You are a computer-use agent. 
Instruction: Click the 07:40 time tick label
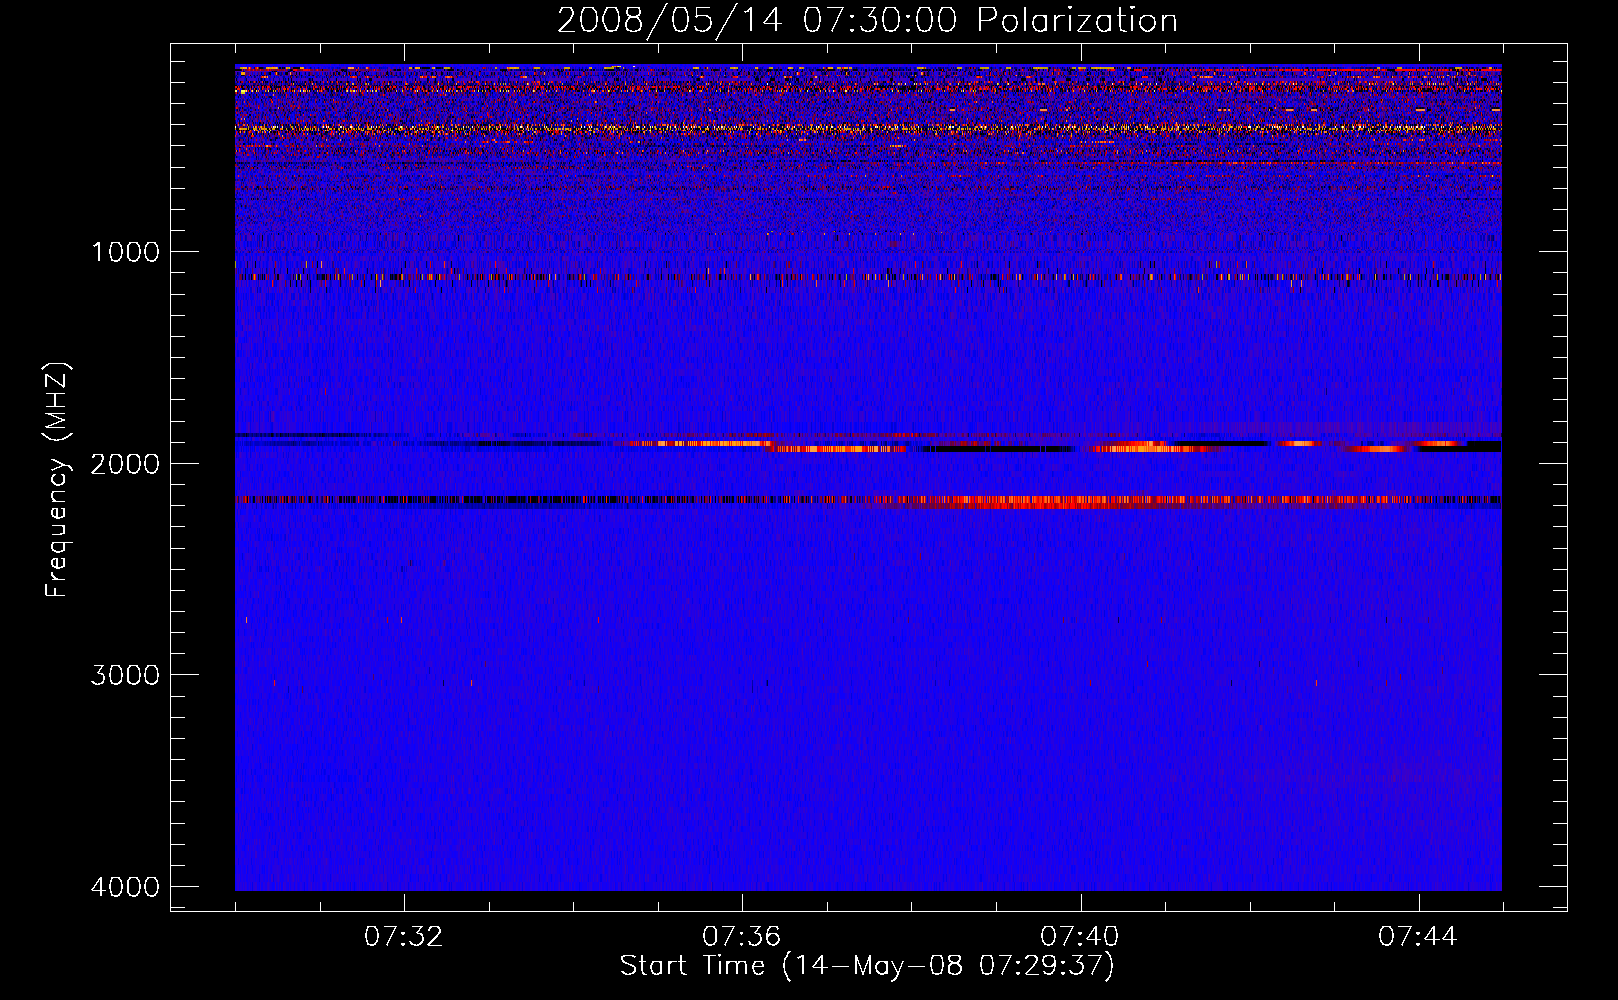click(x=1080, y=936)
